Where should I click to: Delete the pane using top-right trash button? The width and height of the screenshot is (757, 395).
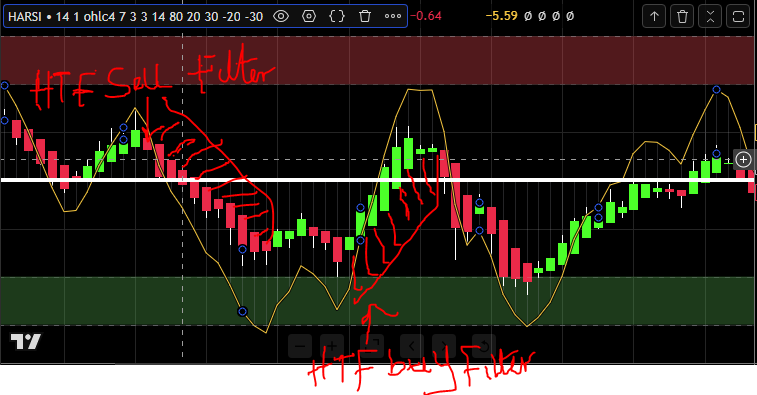pos(682,16)
